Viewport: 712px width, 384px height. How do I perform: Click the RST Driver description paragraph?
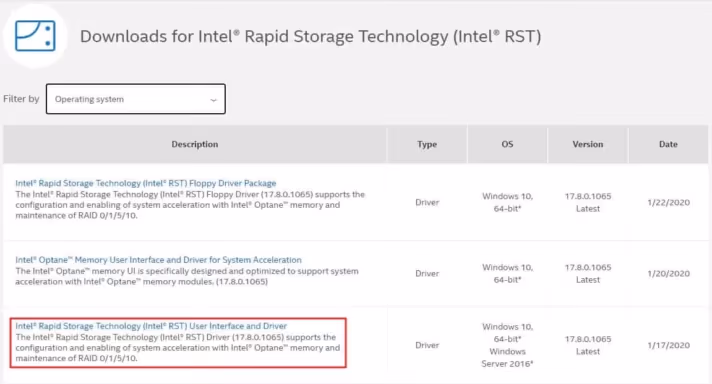(178, 348)
